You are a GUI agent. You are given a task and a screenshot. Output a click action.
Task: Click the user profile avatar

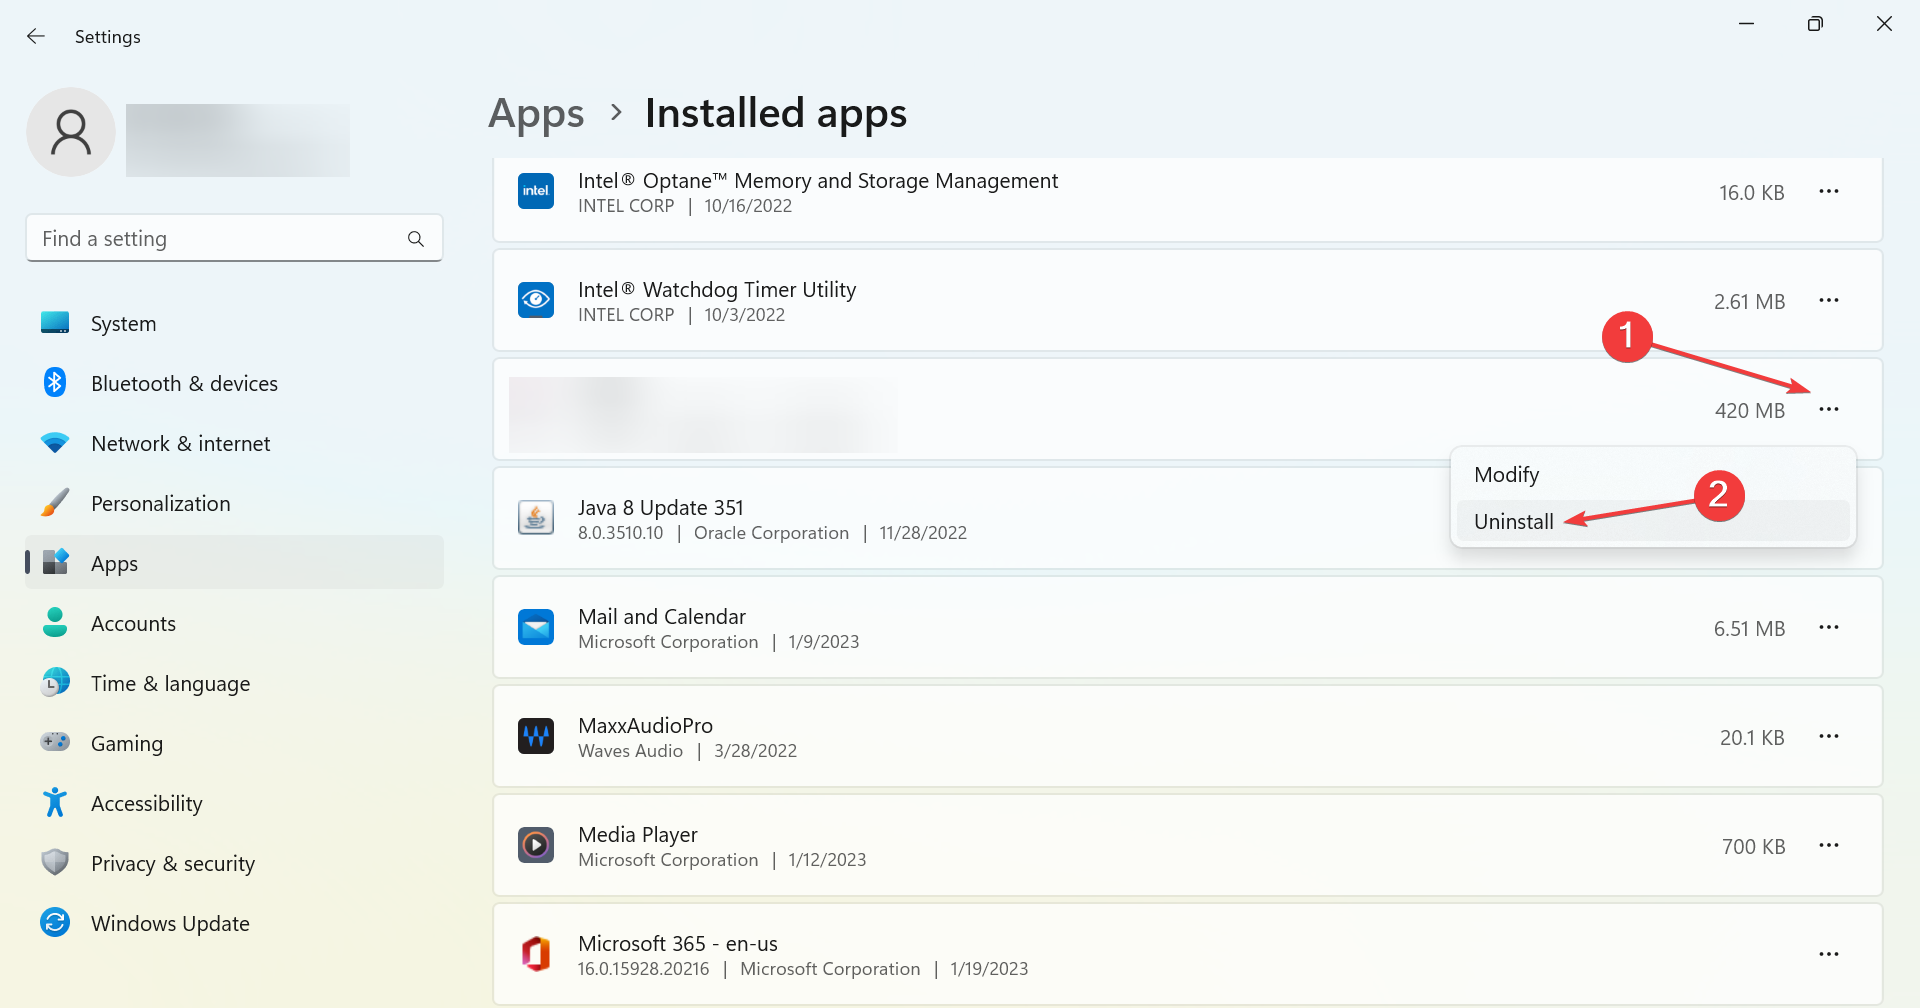pyautogui.click(x=71, y=132)
